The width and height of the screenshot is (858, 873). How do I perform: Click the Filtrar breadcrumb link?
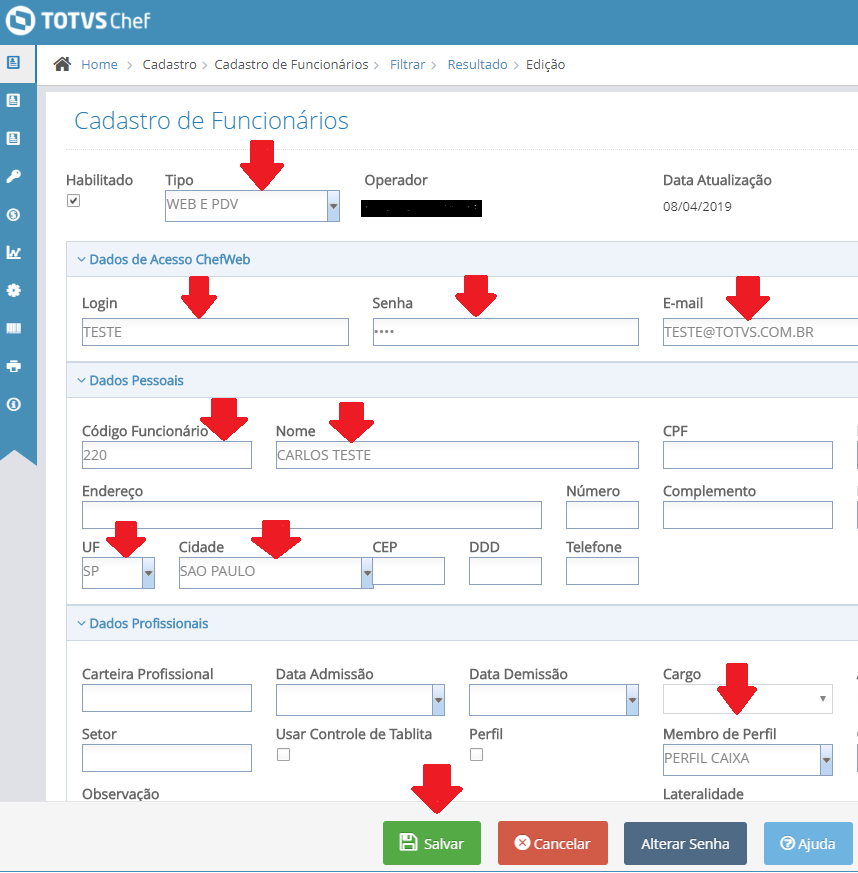[407, 65]
